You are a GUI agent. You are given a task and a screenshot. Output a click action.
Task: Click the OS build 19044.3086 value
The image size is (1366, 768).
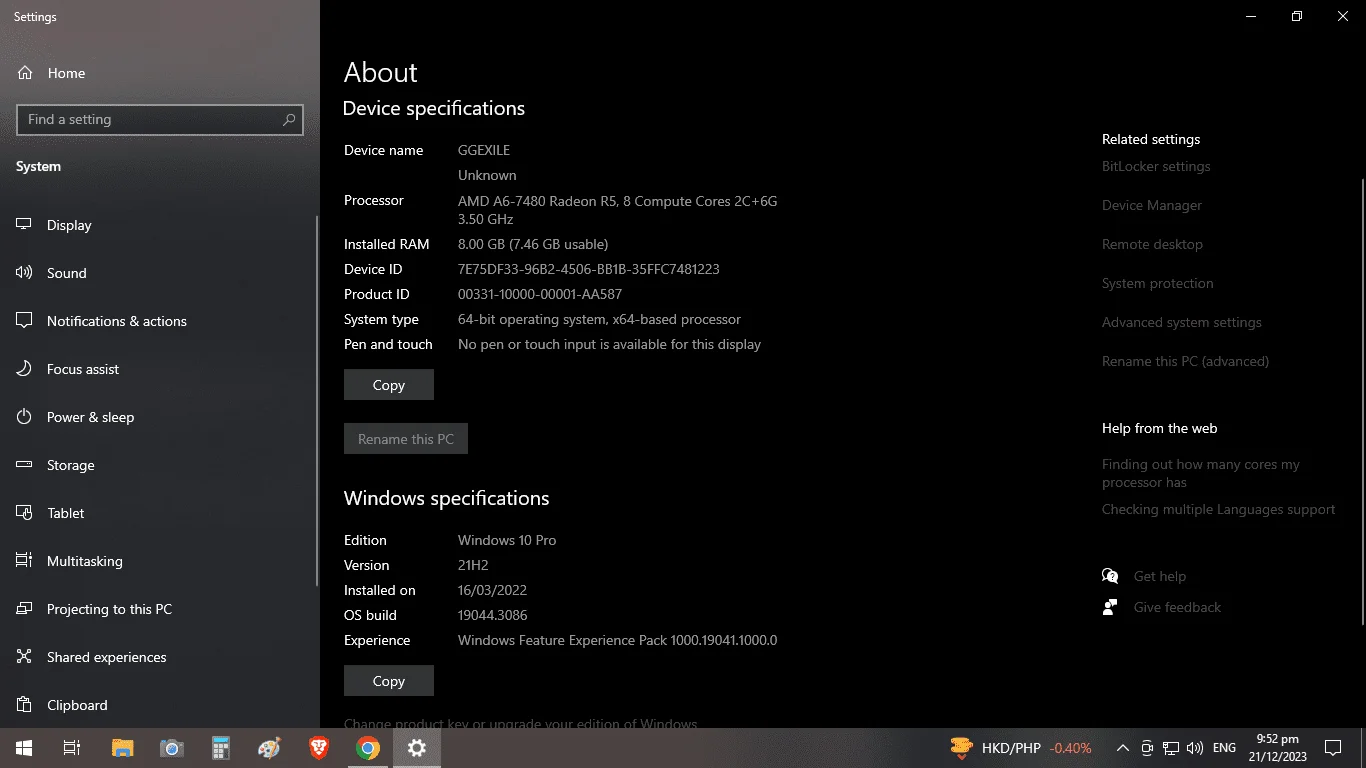[493, 615]
